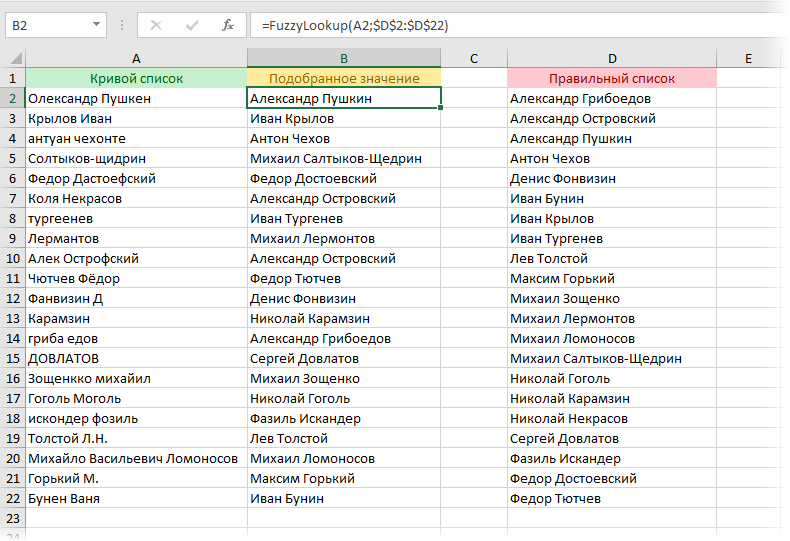Image resolution: width=790 pixels, height=541 pixels.
Task: Select row 23 header
Action: pos(13,518)
